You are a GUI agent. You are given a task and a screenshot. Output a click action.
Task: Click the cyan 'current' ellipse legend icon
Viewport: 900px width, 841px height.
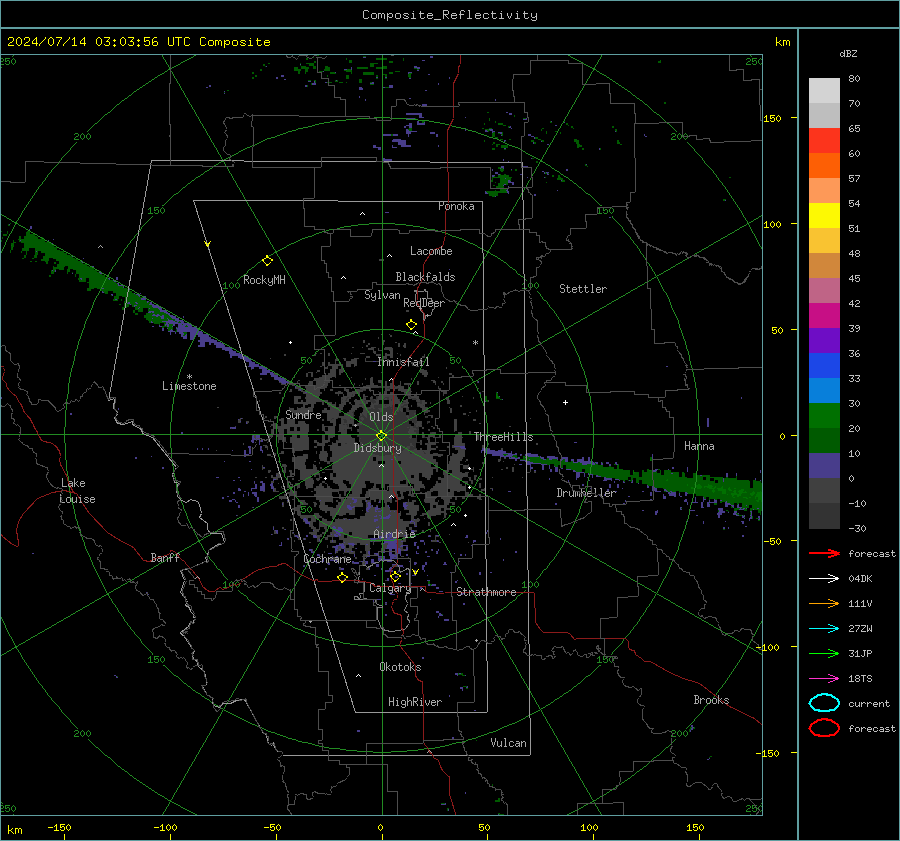tap(824, 703)
